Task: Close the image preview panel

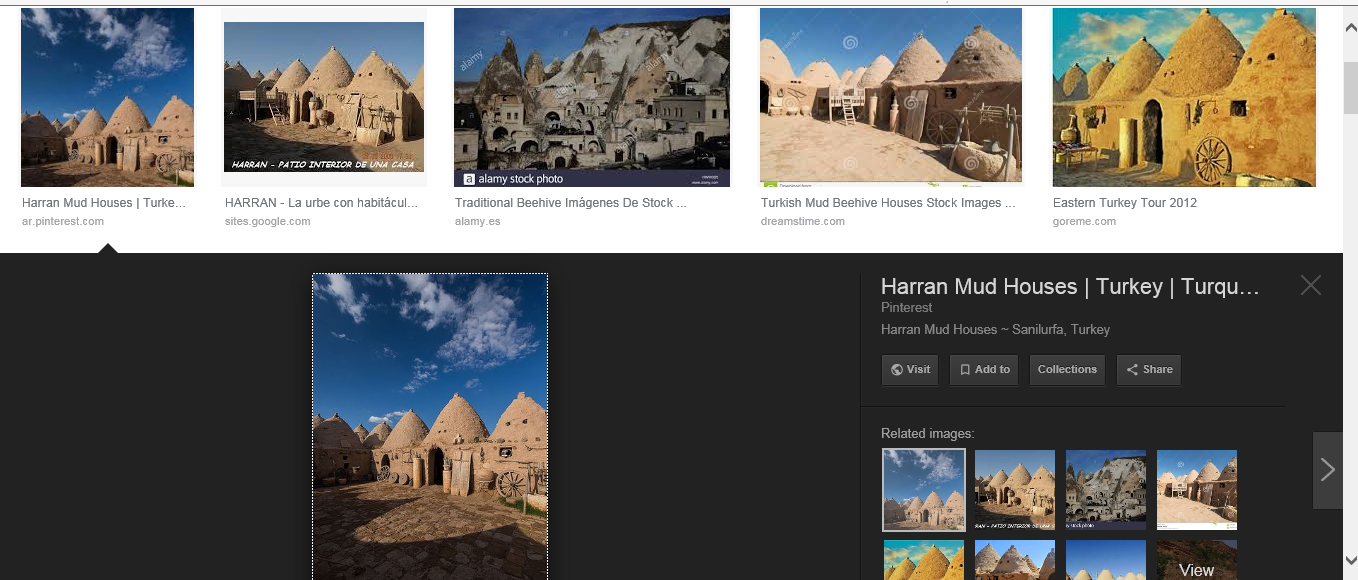Action: (1310, 285)
